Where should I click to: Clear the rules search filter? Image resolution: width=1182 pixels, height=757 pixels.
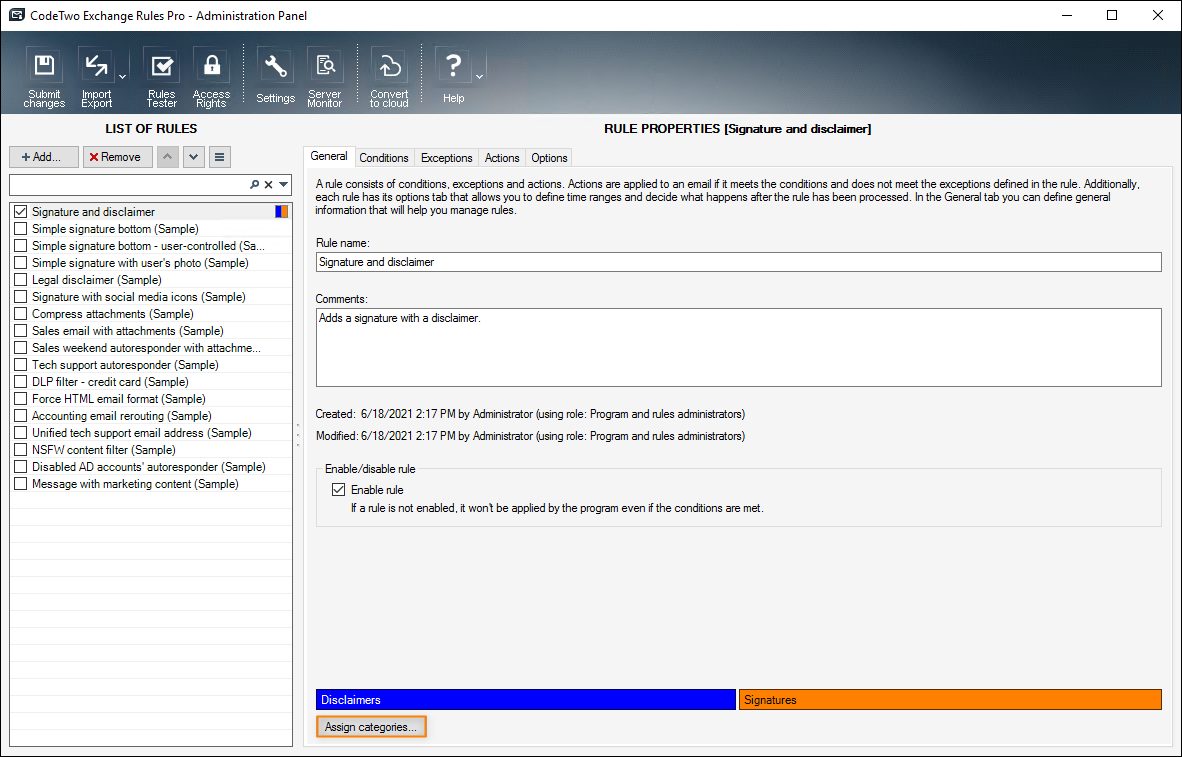point(268,185)
